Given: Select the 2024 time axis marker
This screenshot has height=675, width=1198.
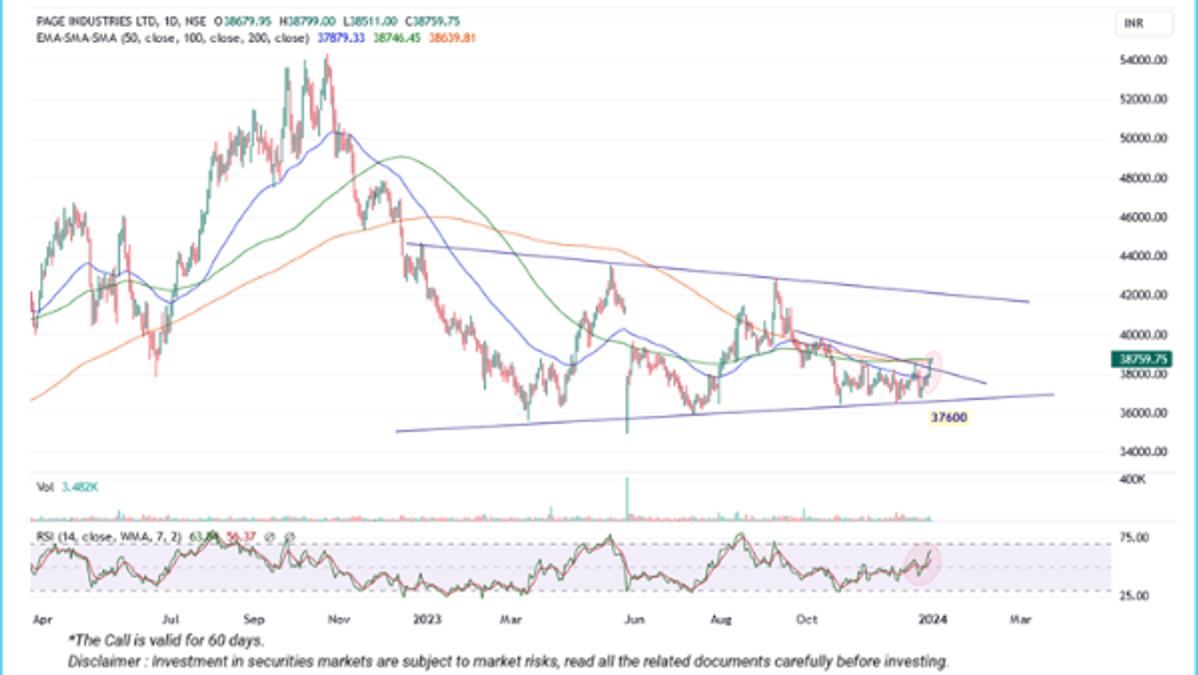Looking at the screenshot, I should [932, 619].
